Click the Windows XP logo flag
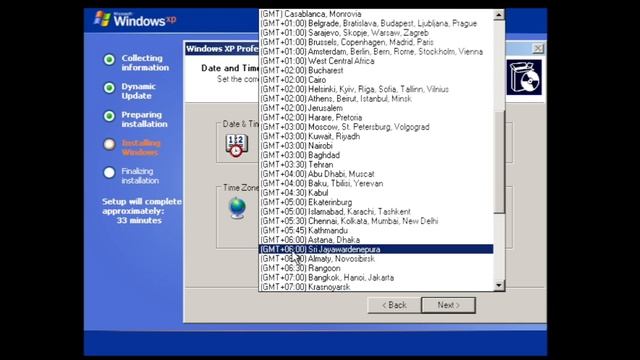 click(x=102, y=19)
